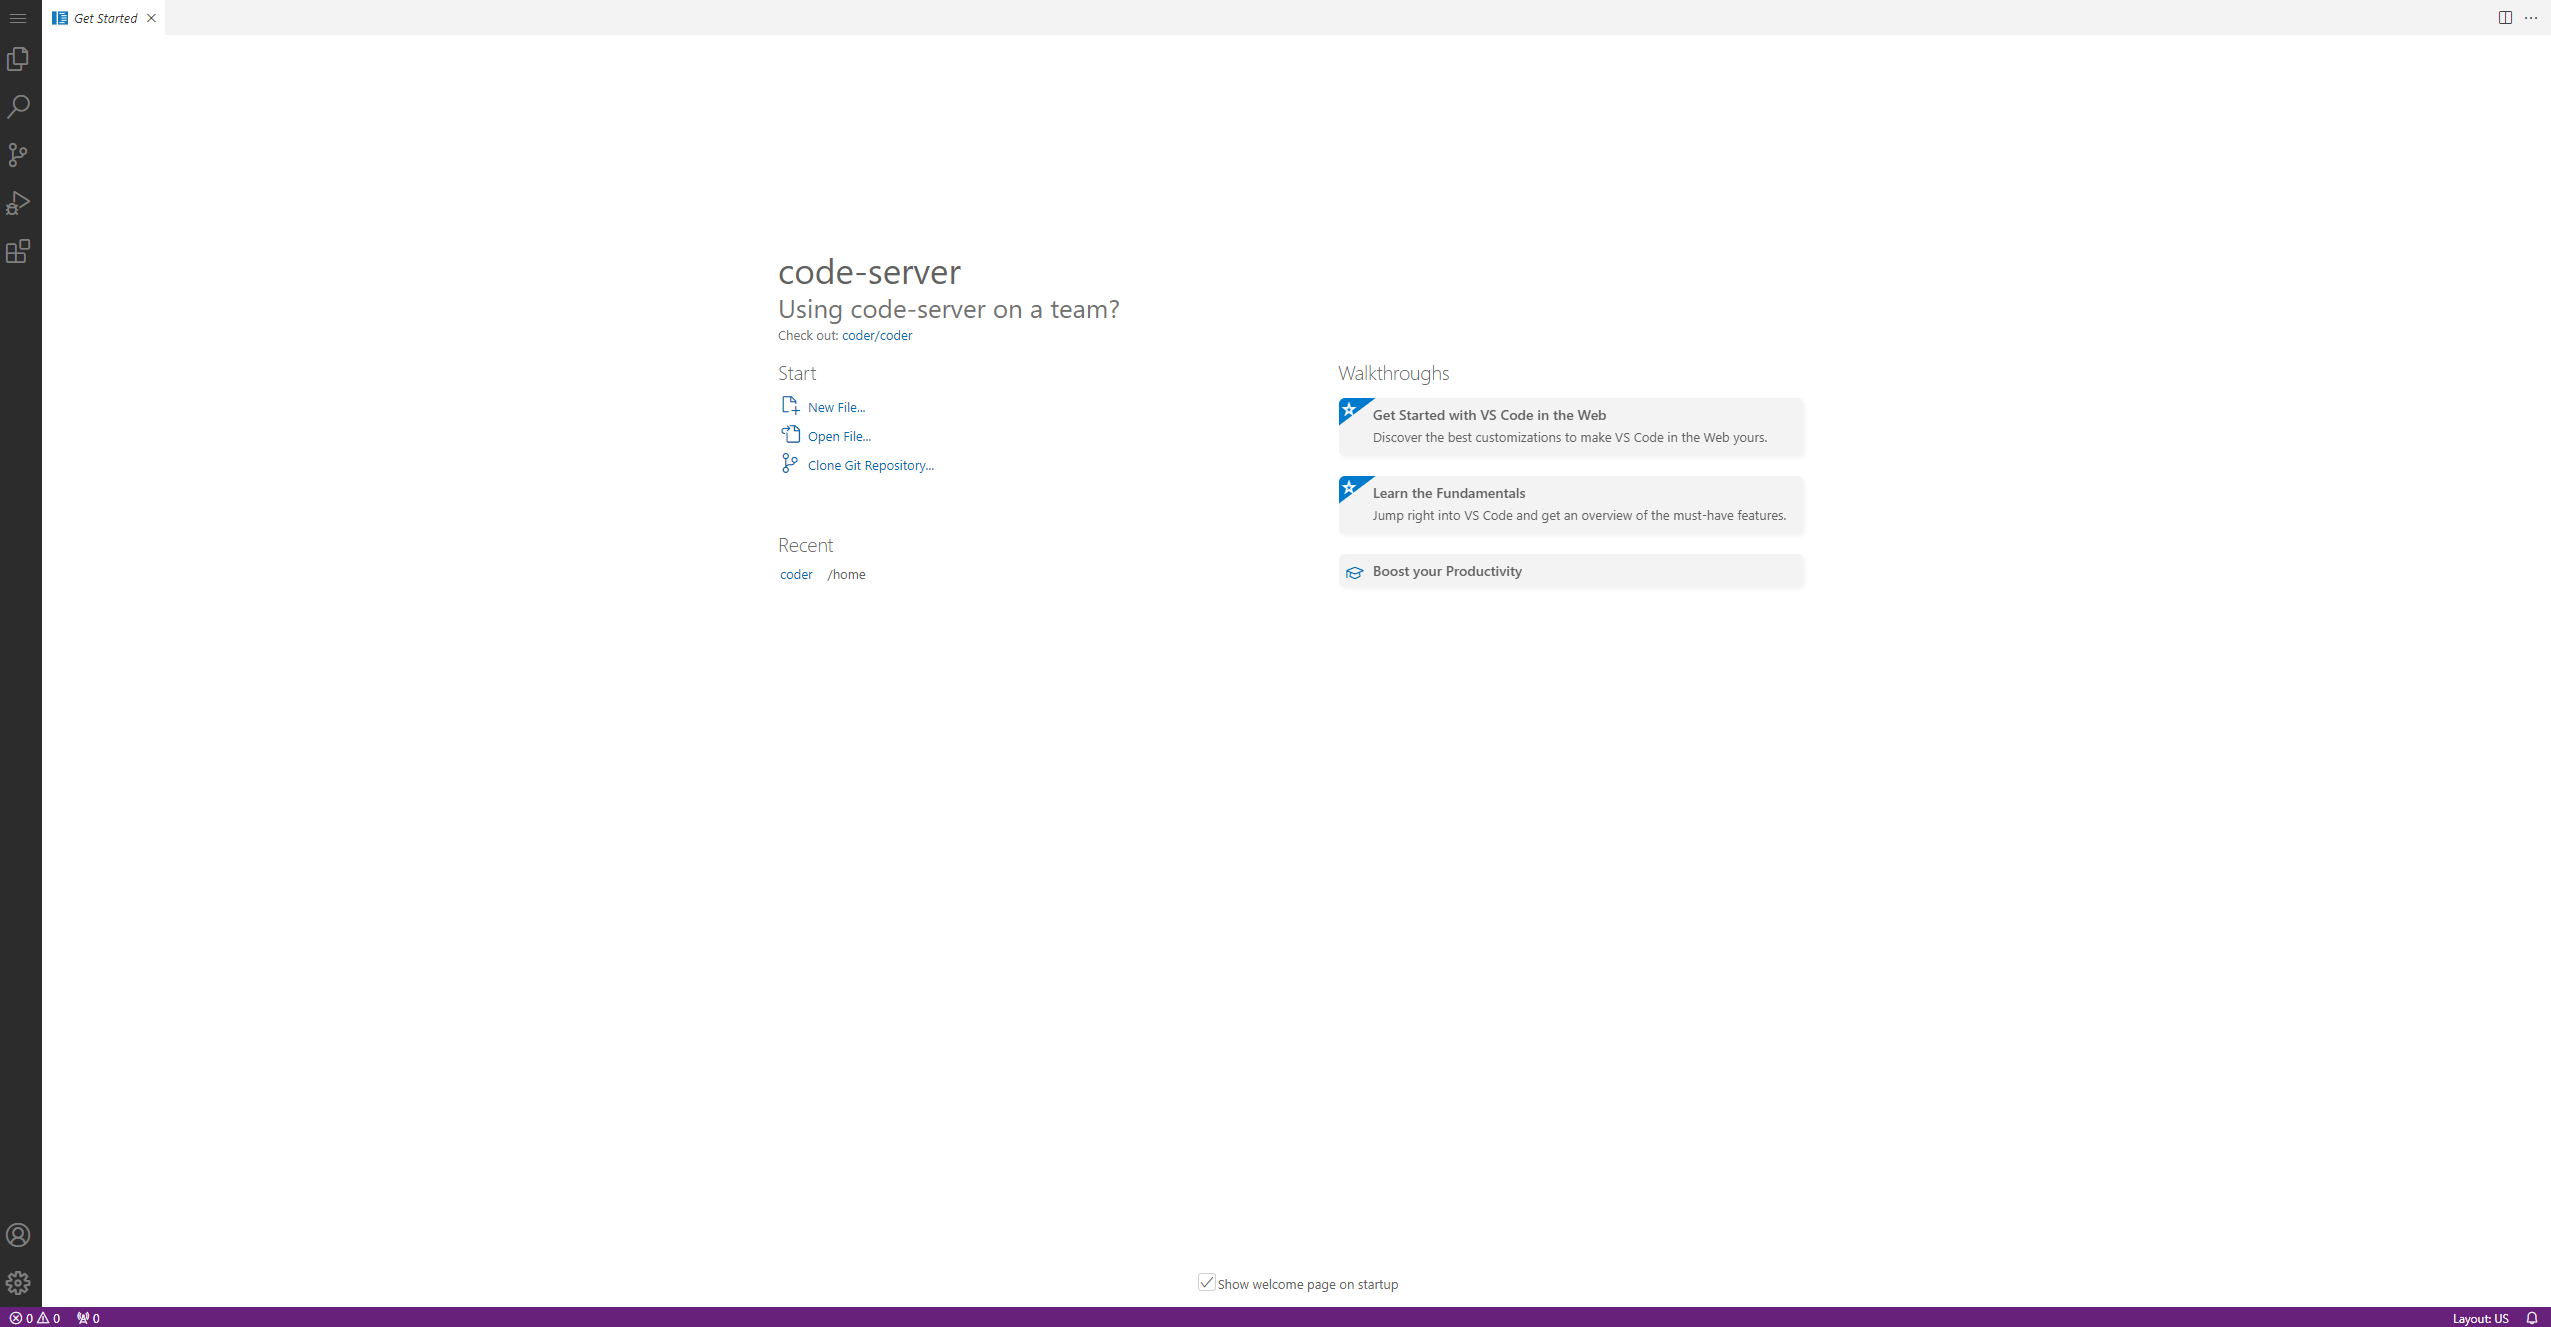Select the Get Started editor tab
The width and height of the screenshot is (2551, 1327).
(x=104, y=18)
